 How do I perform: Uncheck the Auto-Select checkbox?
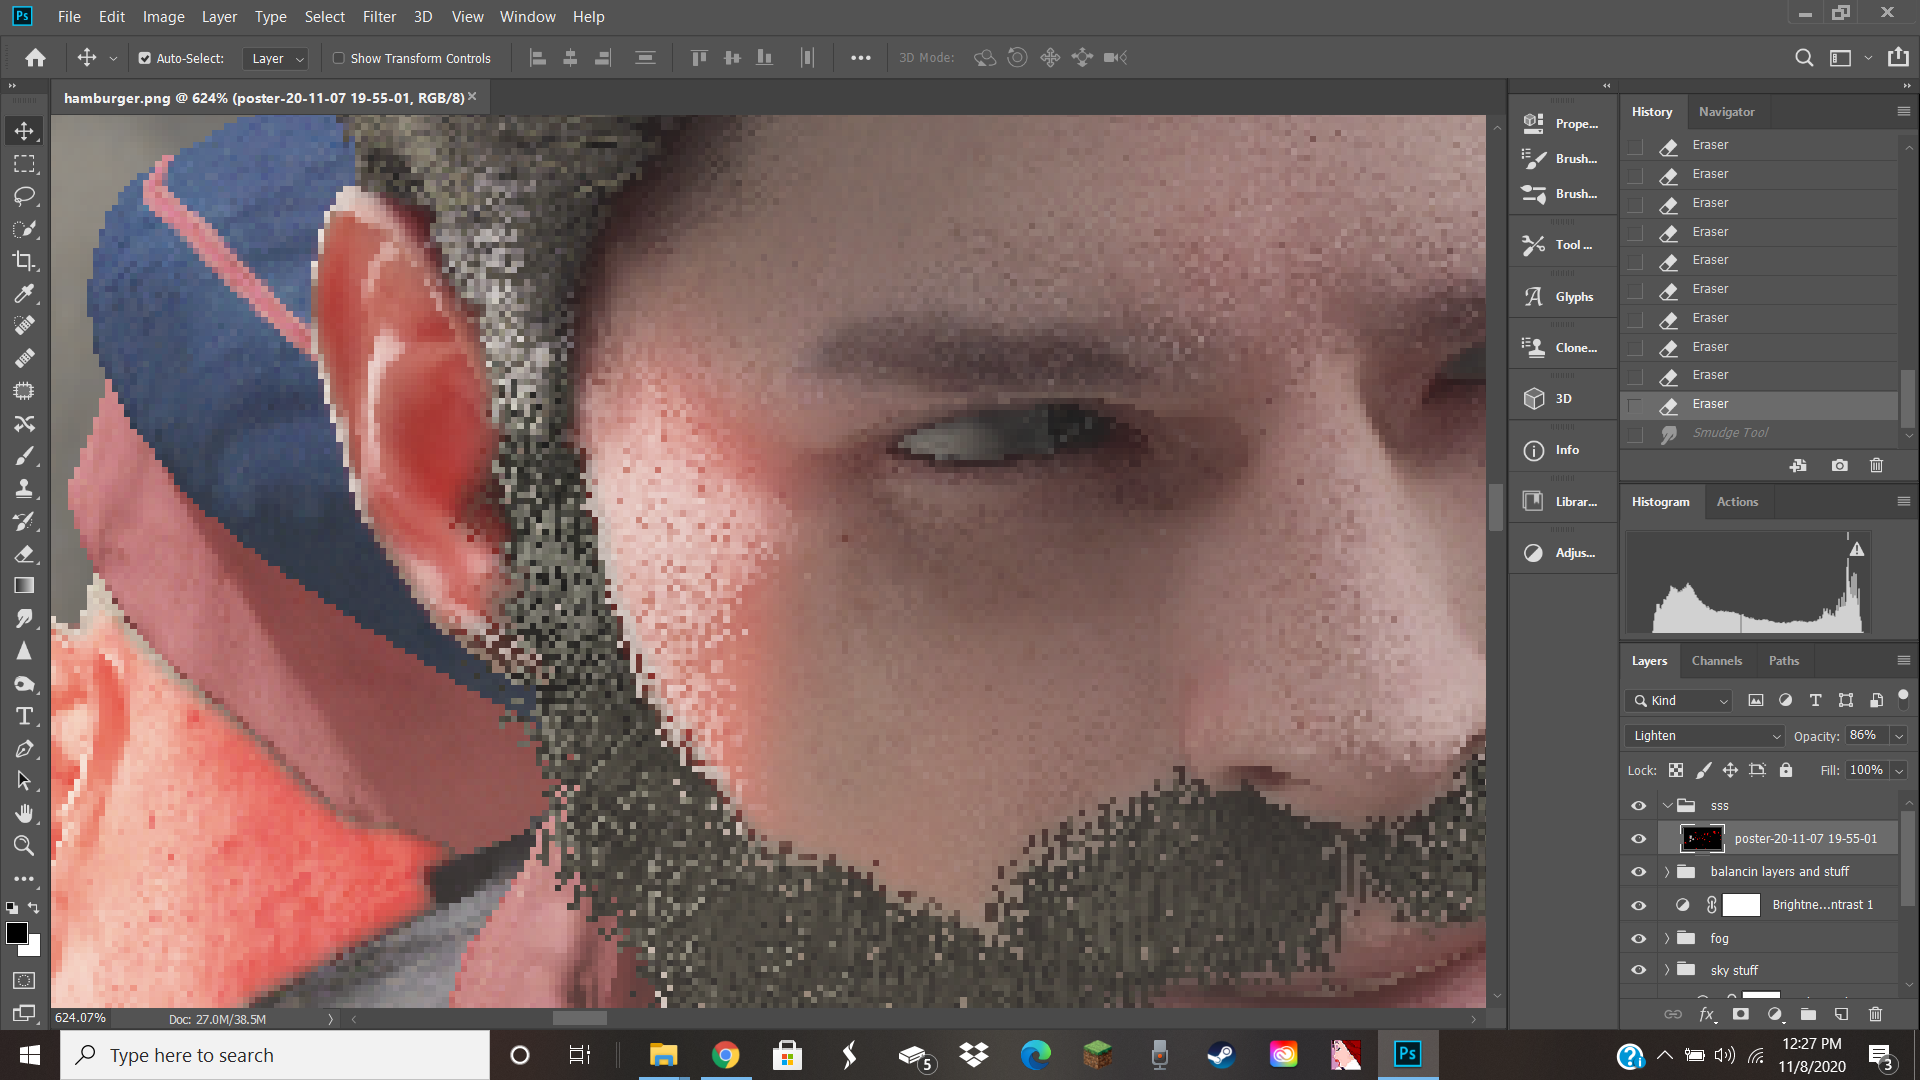point(145,58)
